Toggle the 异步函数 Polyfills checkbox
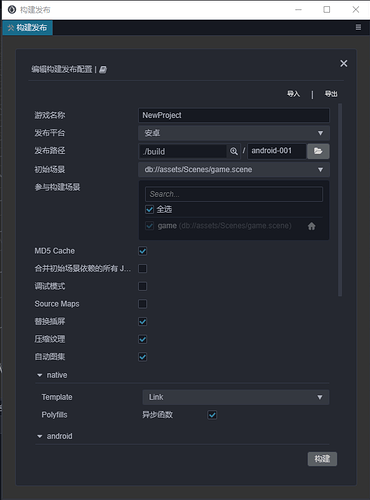 (x=212, y=415)
